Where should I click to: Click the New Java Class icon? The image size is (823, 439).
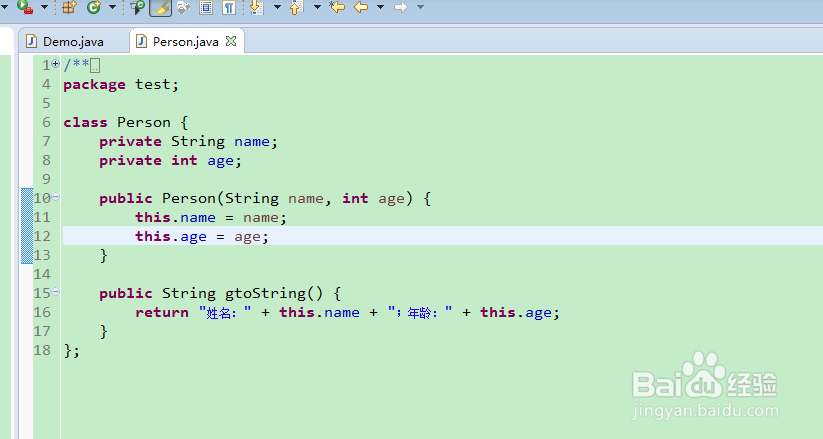click(x=94, y=7)
